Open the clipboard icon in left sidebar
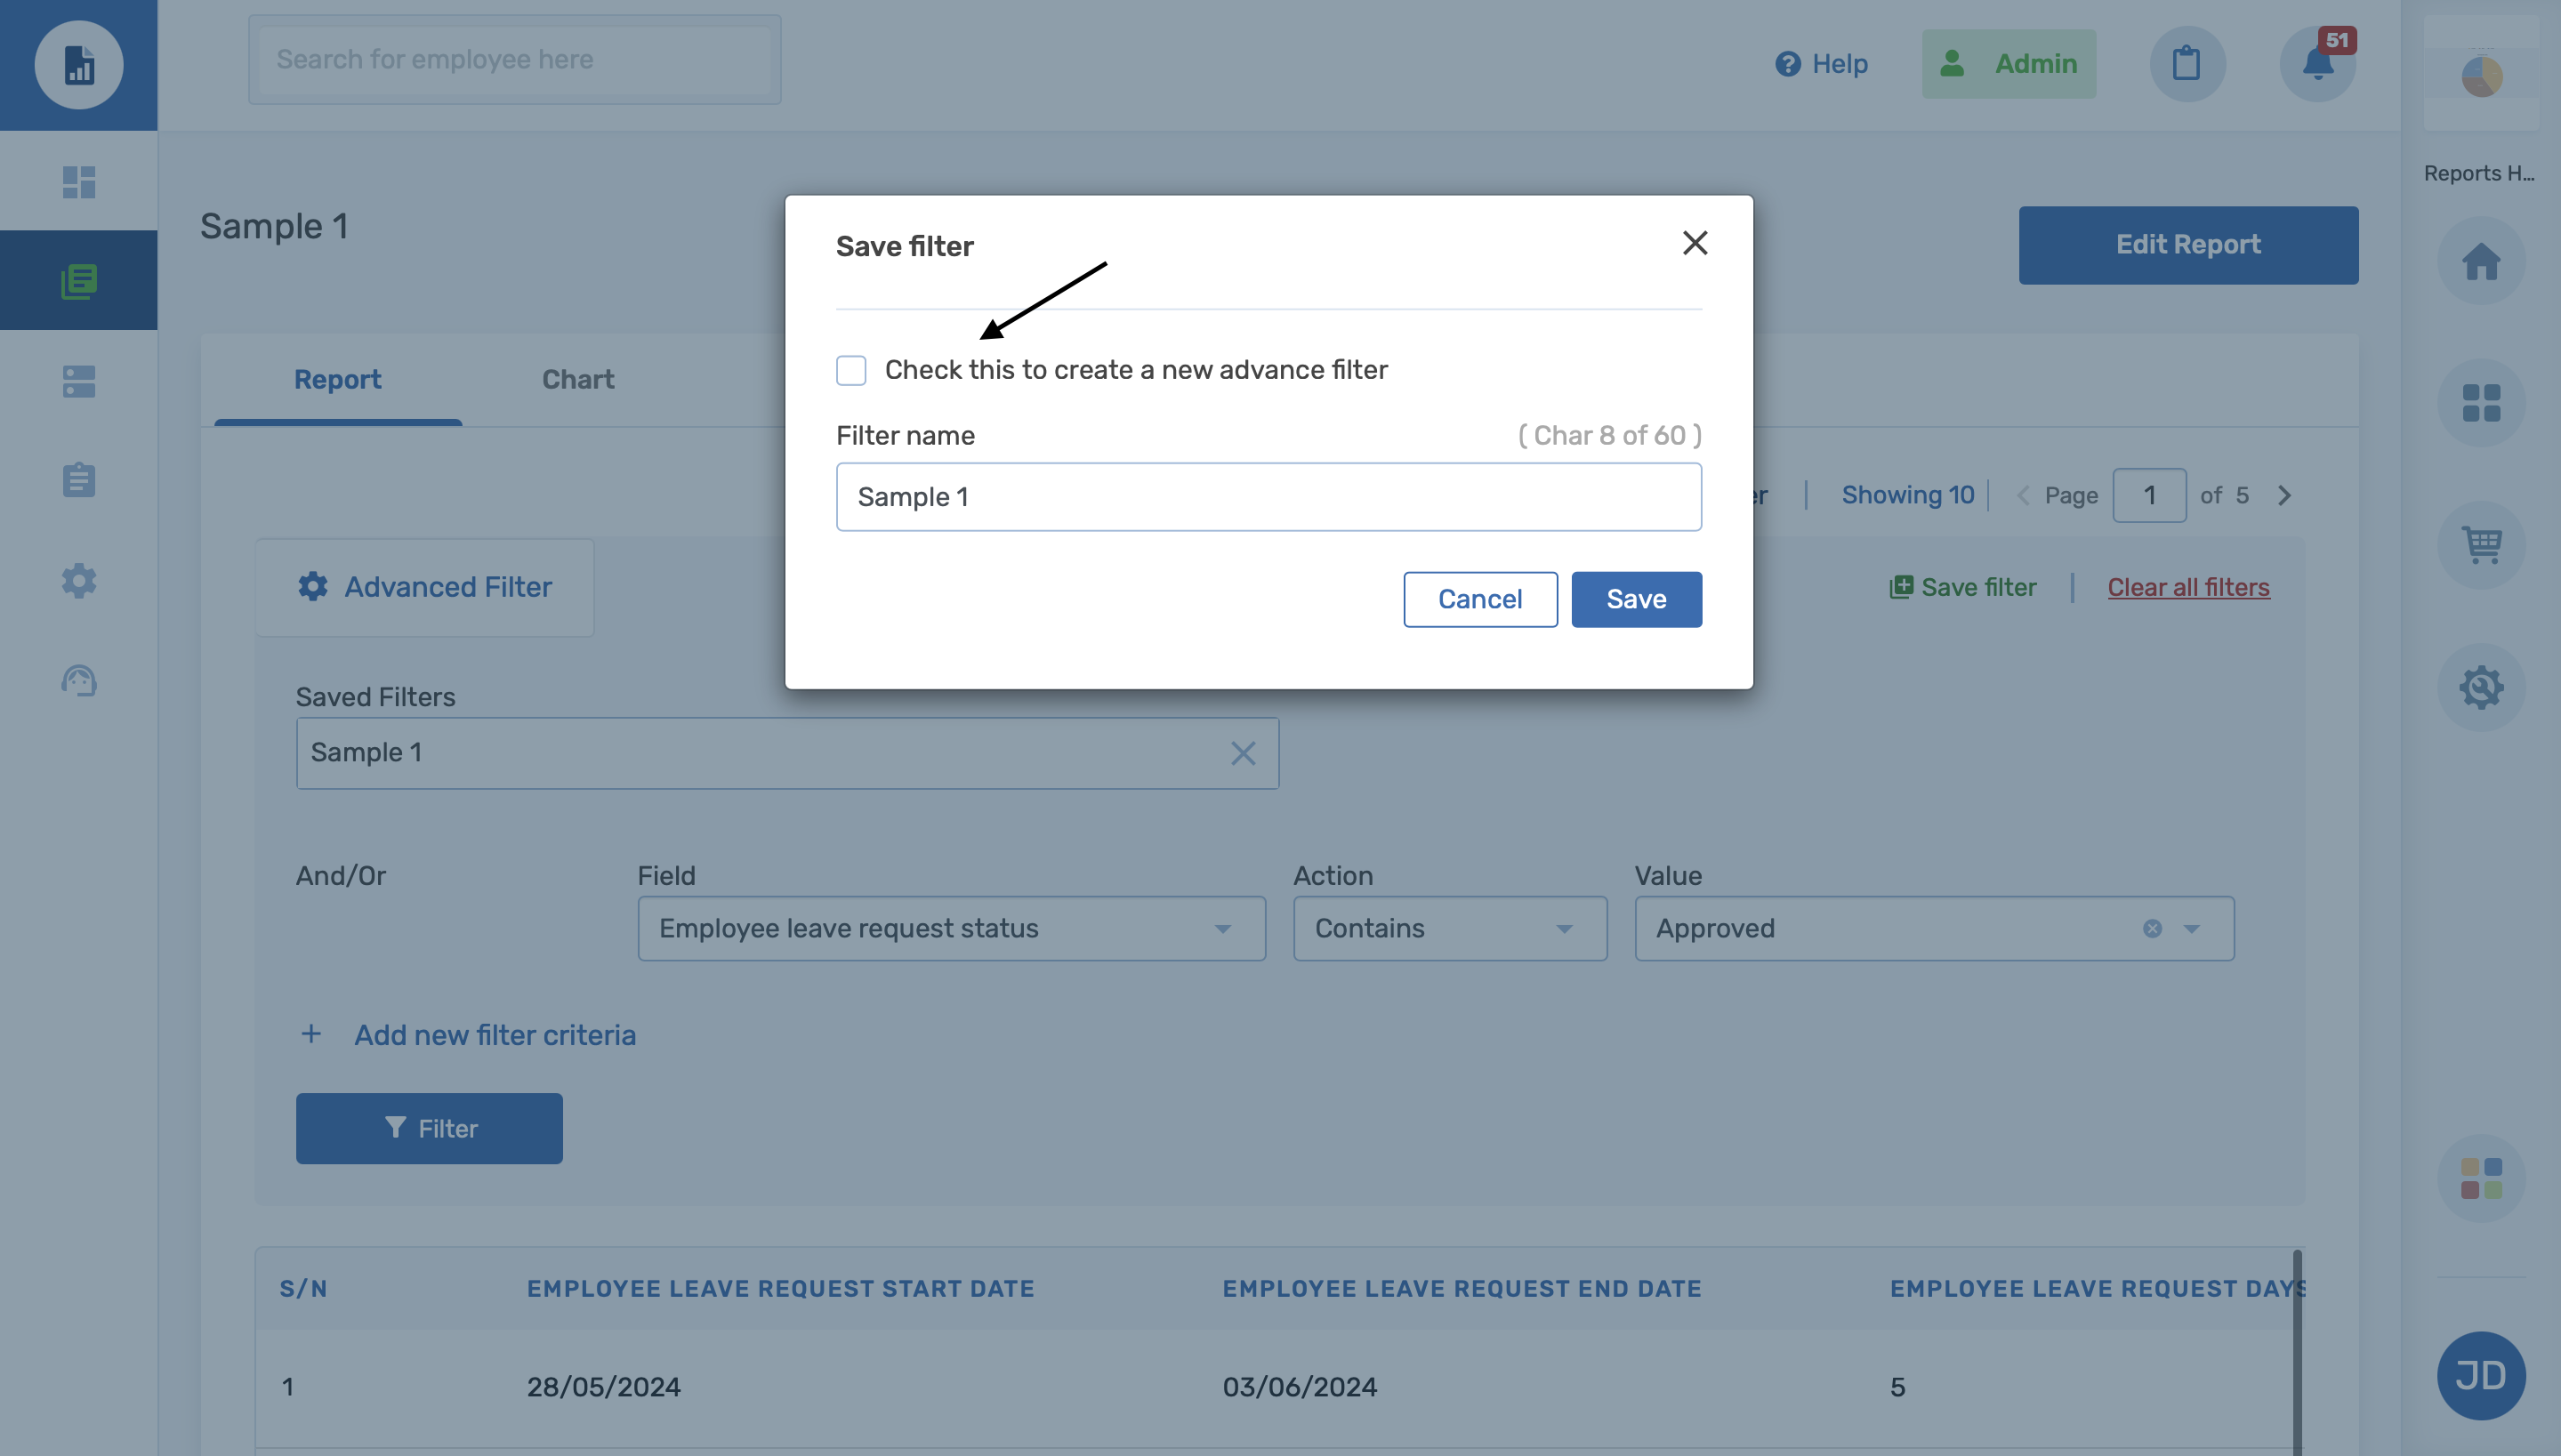2561x1456 pixels. [x=79, y=480]
